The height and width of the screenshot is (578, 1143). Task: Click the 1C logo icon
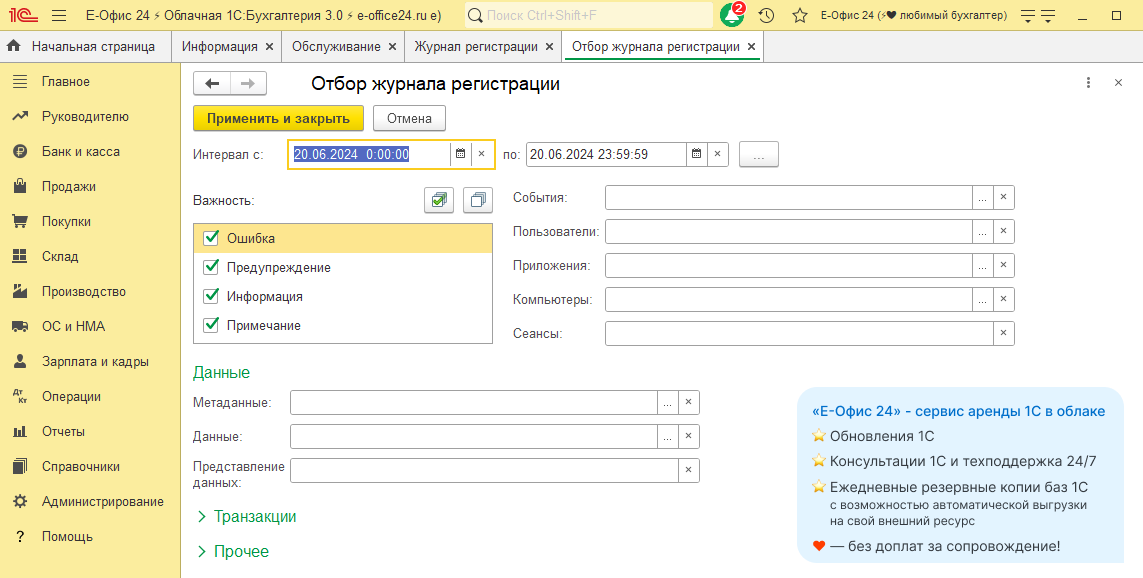[23, 15]
